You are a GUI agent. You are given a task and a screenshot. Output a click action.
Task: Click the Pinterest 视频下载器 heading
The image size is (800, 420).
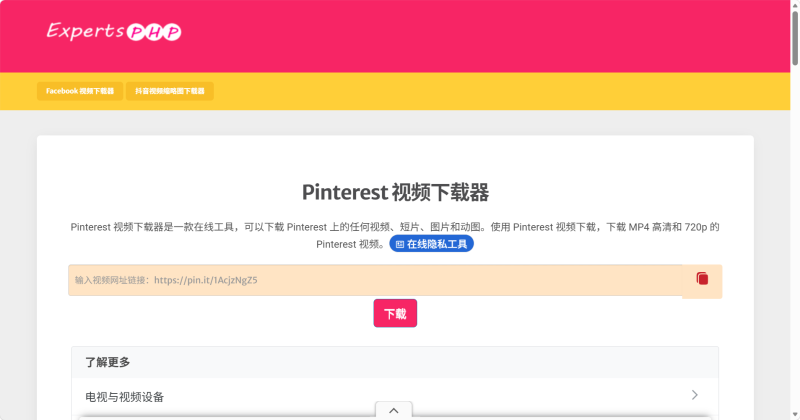pos(395,192)
